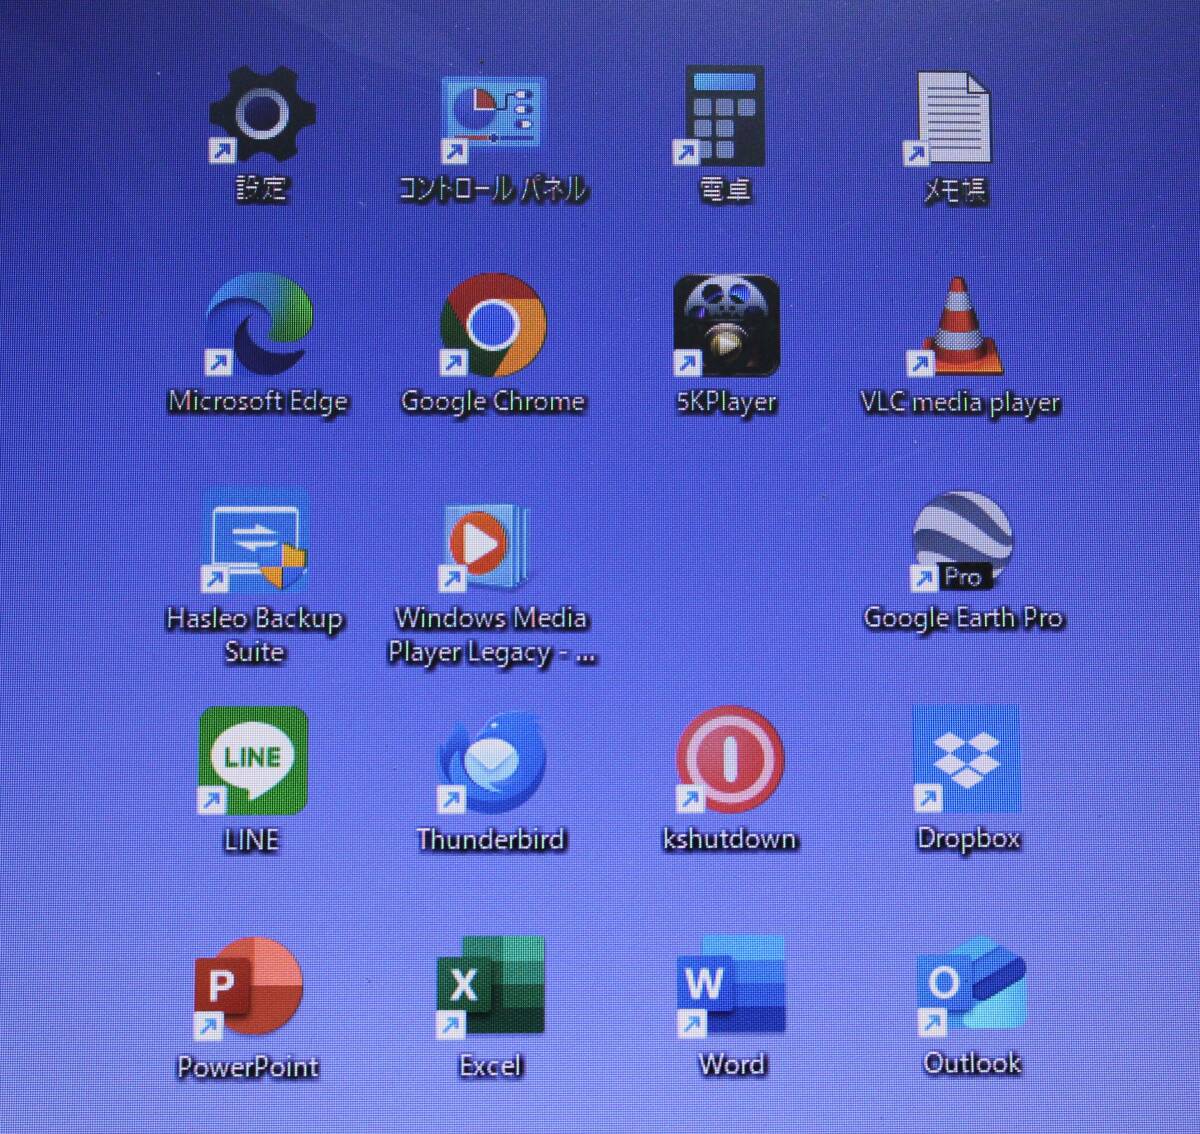This screenshot has width=1200, height=1134.
Task: Select the Hasleo Backup Suite icon
Action: pos(256,541)
